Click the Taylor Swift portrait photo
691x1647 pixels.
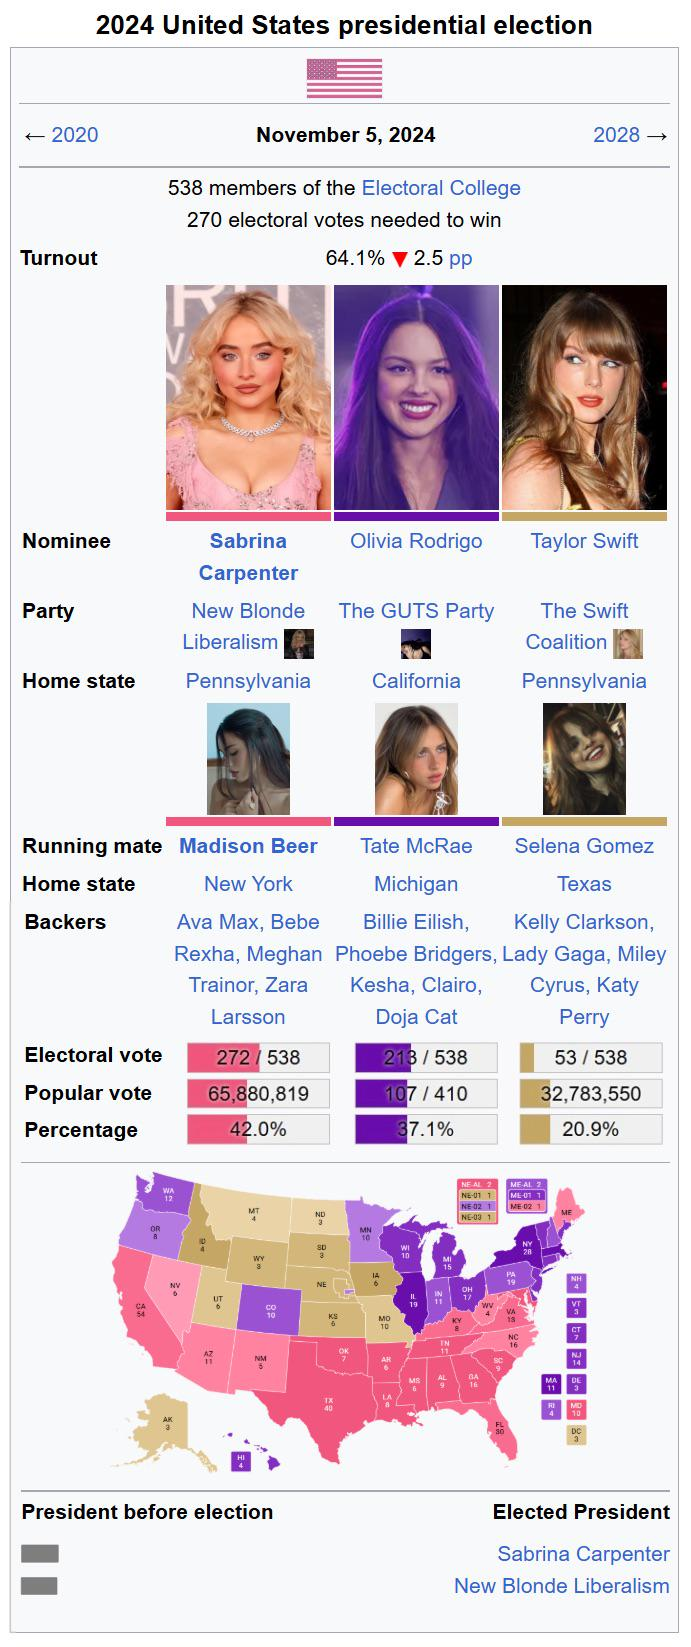click(584, 397)
